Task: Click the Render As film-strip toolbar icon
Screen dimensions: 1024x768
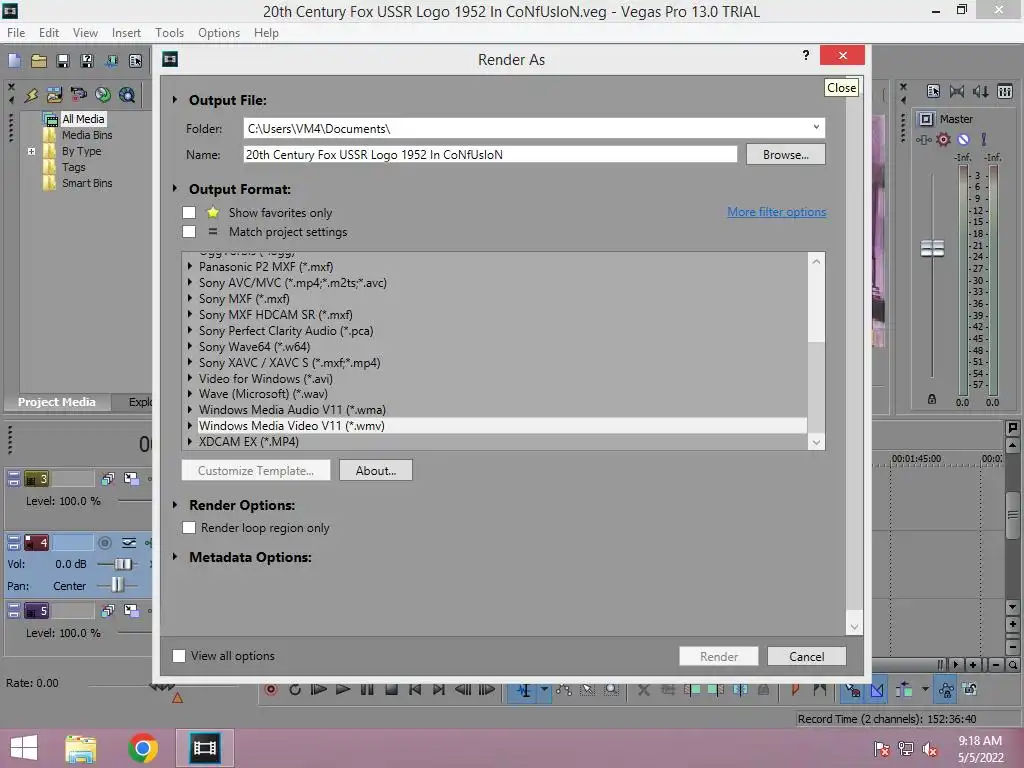Action: (112, 61)
